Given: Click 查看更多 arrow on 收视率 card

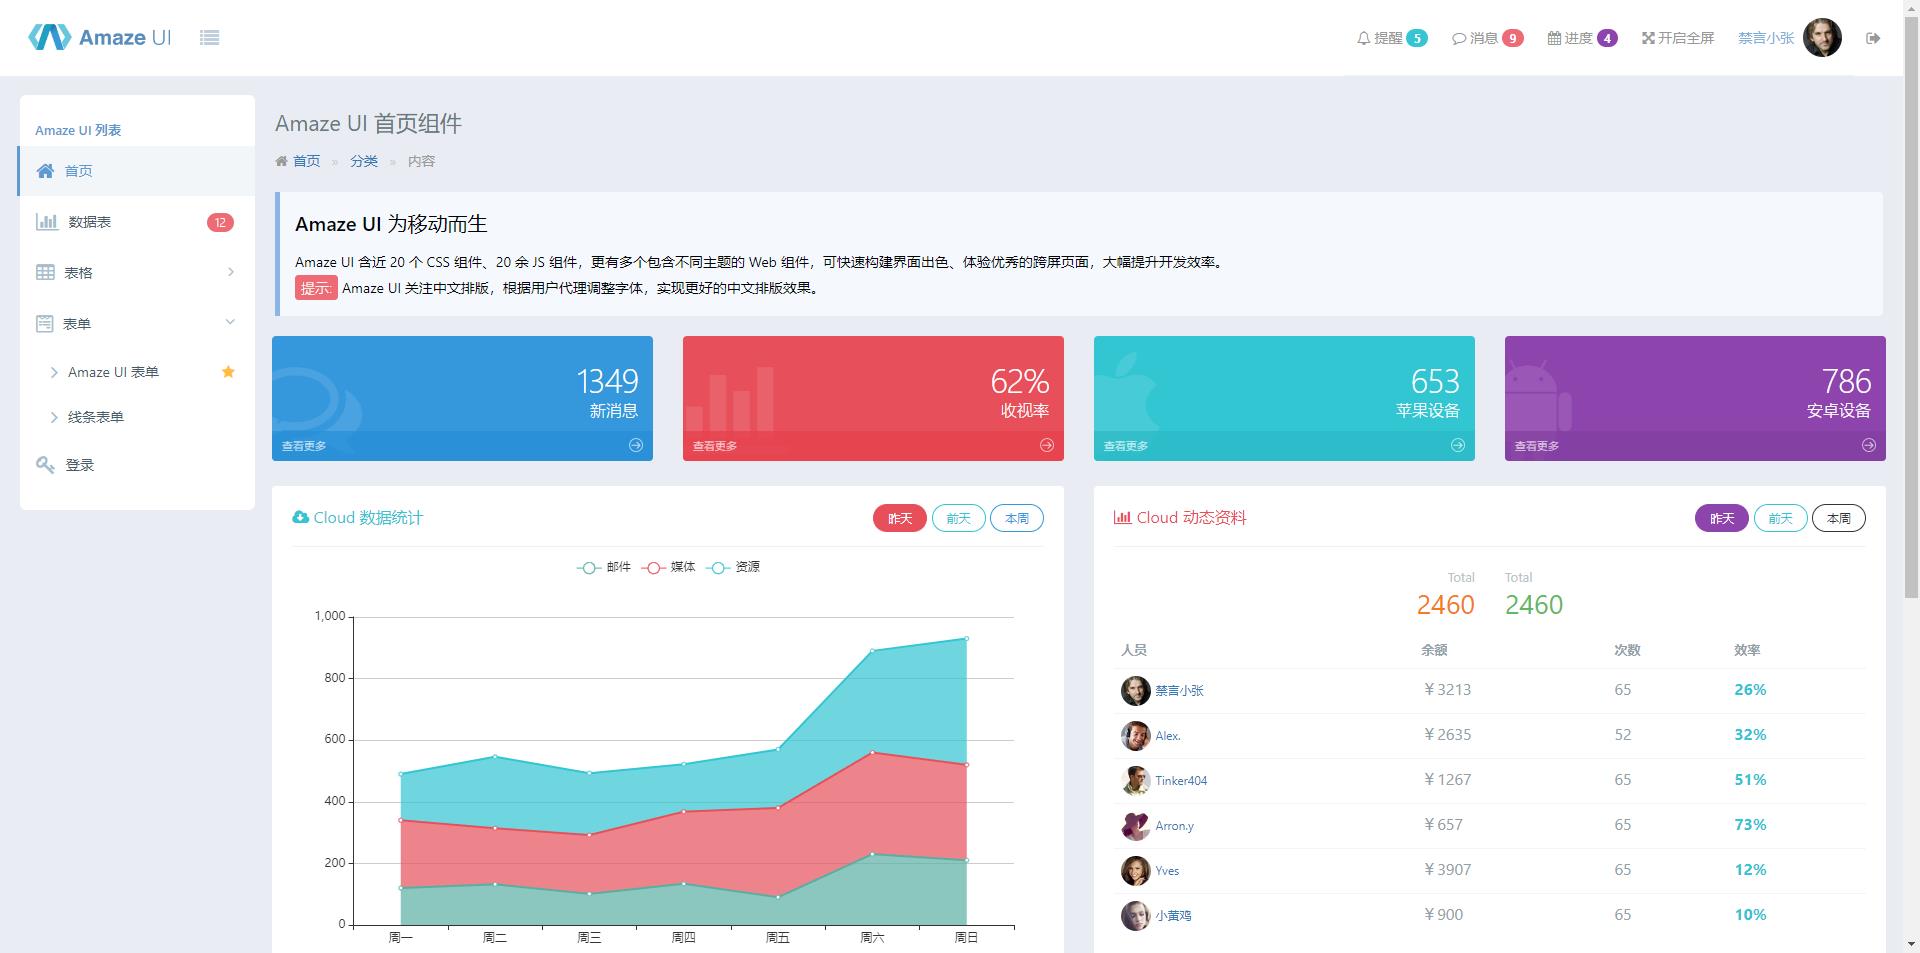Looking at the screenshot, I should point(1047,446).
